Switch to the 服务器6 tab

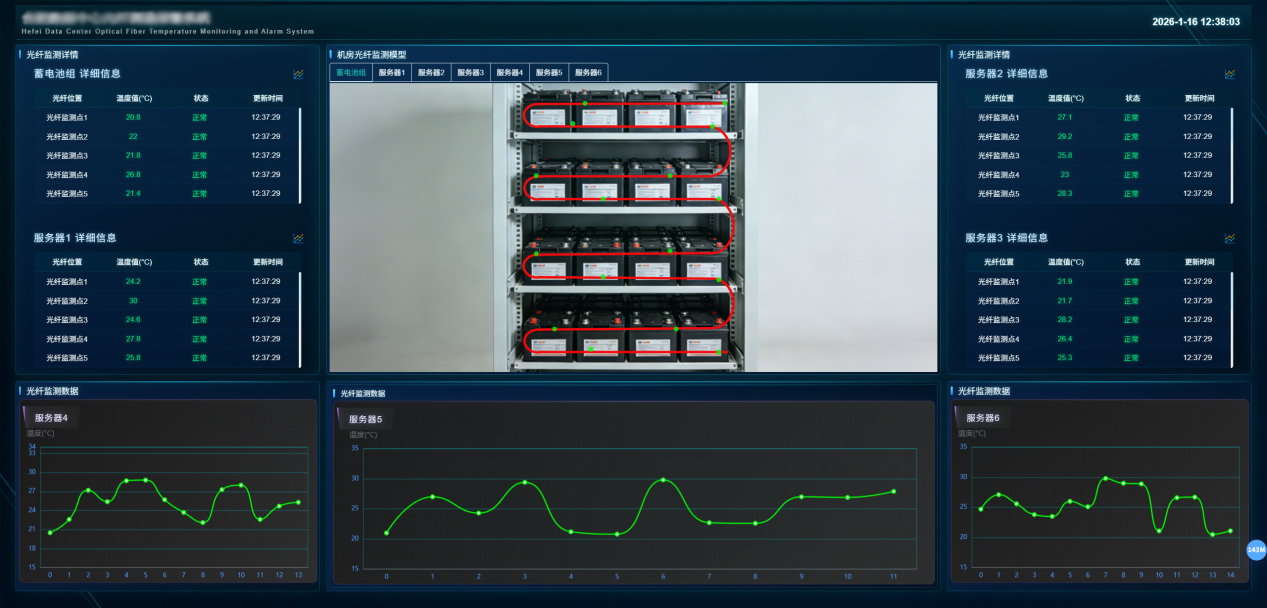(588, 73)
